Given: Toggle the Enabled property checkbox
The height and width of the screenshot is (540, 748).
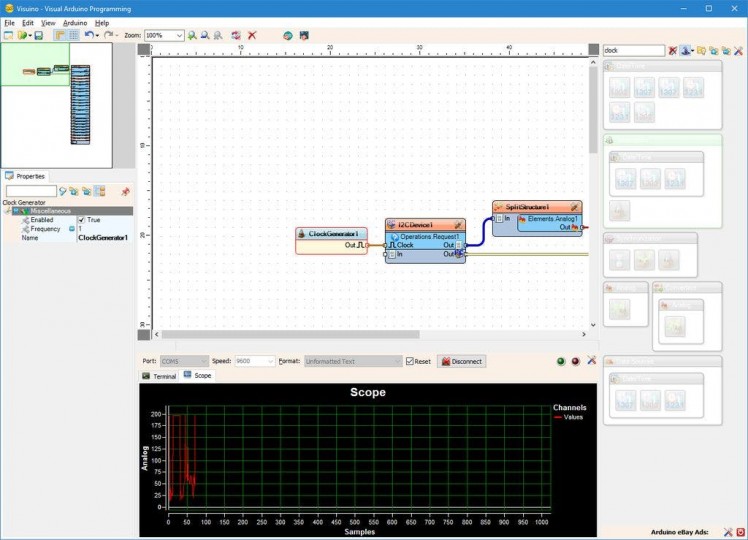Looking at the screenshot, I should coord(81,220).
